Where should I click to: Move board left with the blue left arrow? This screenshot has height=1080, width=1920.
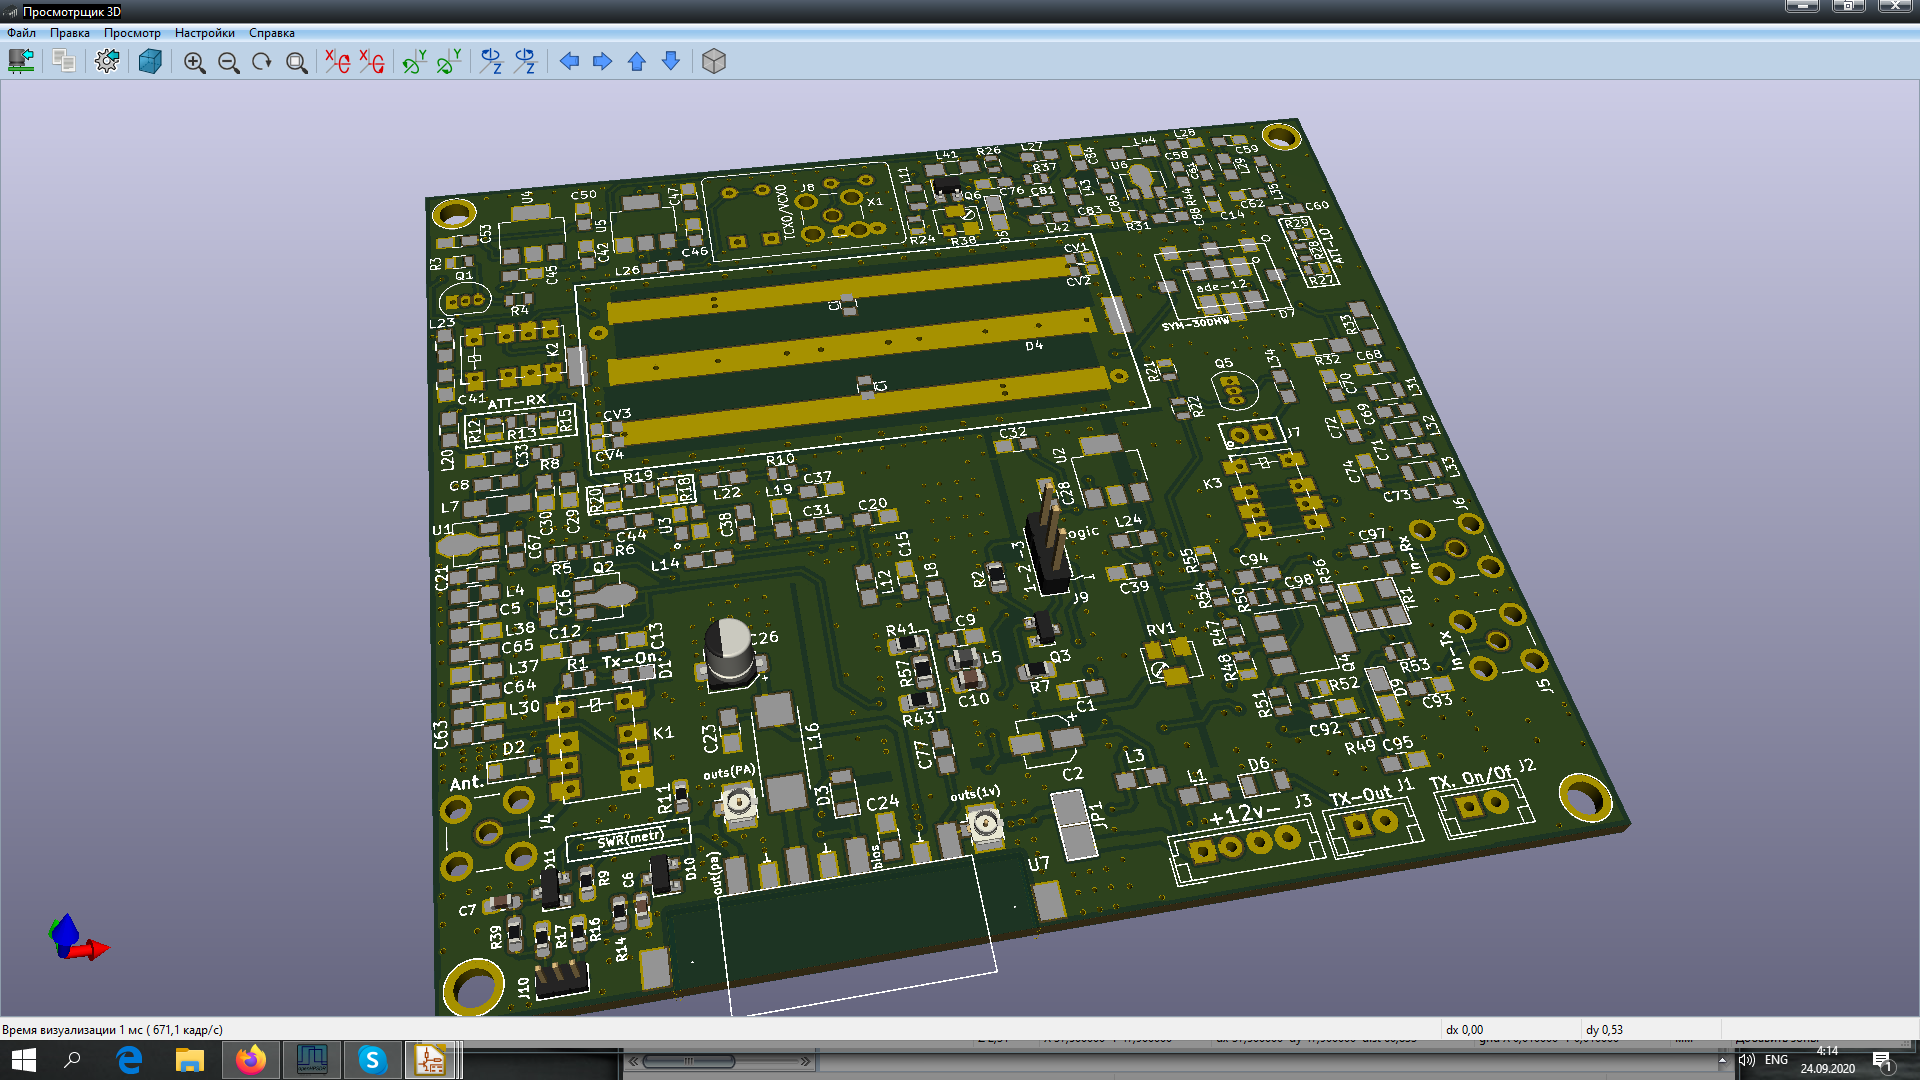click(569, 62)
